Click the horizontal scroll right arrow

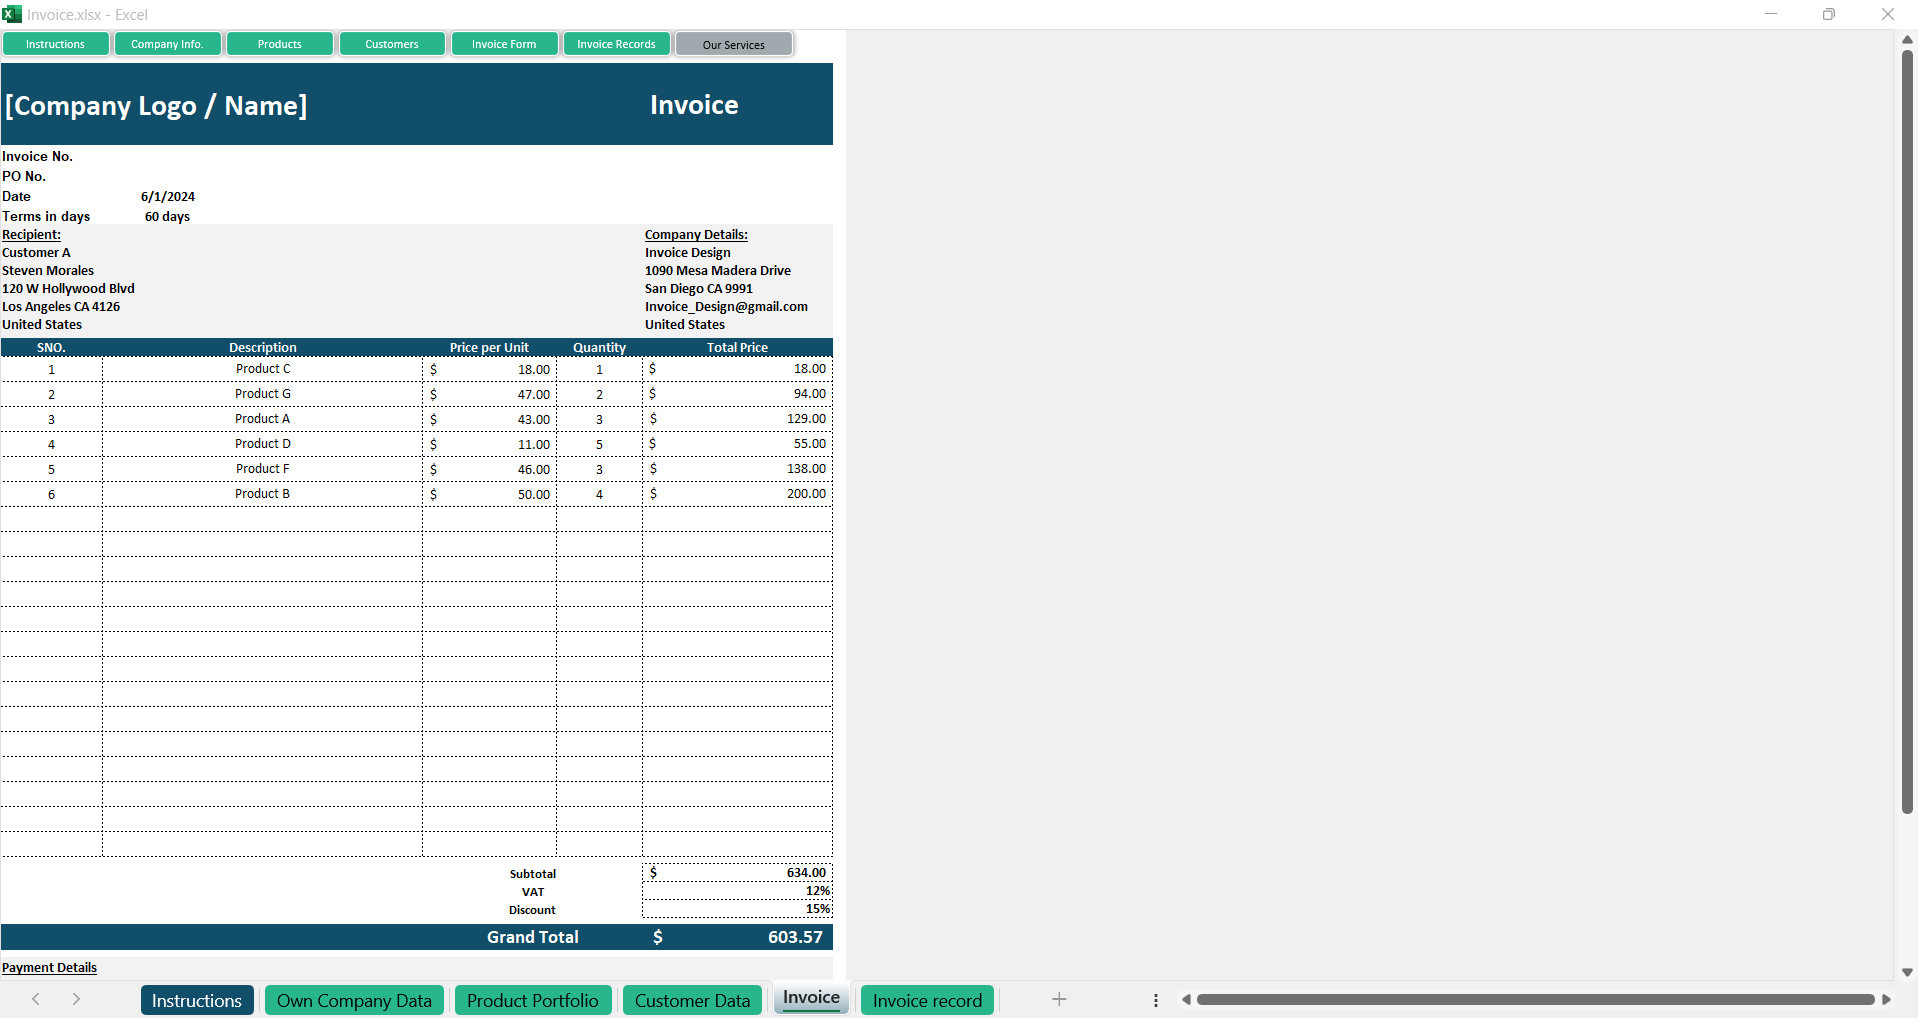click(1886, 999)
